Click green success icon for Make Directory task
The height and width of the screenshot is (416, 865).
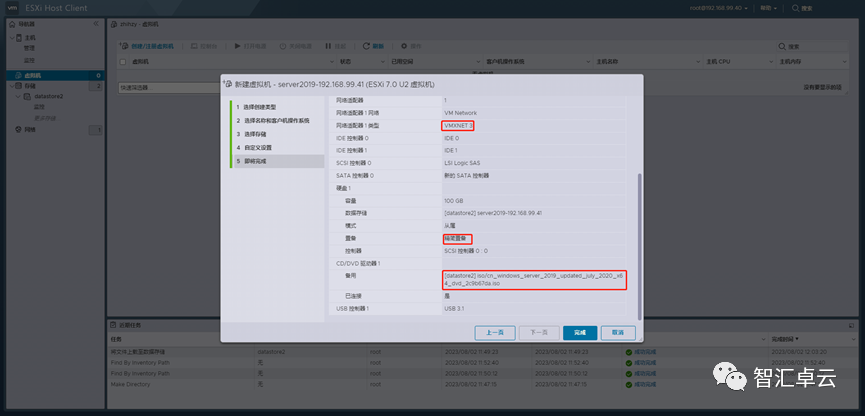[628, 384]
